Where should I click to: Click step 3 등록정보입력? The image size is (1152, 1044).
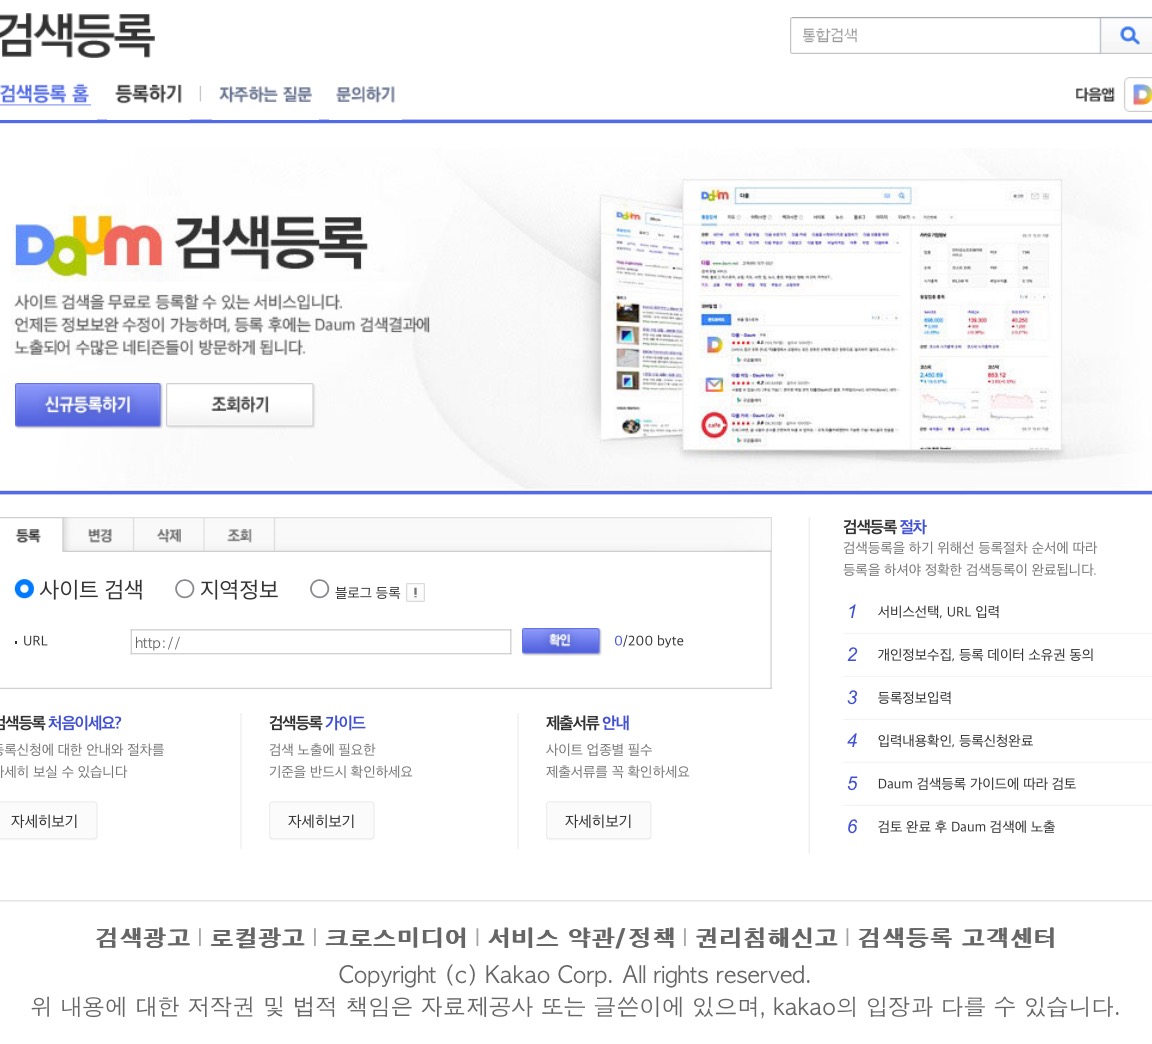point(914,697)
